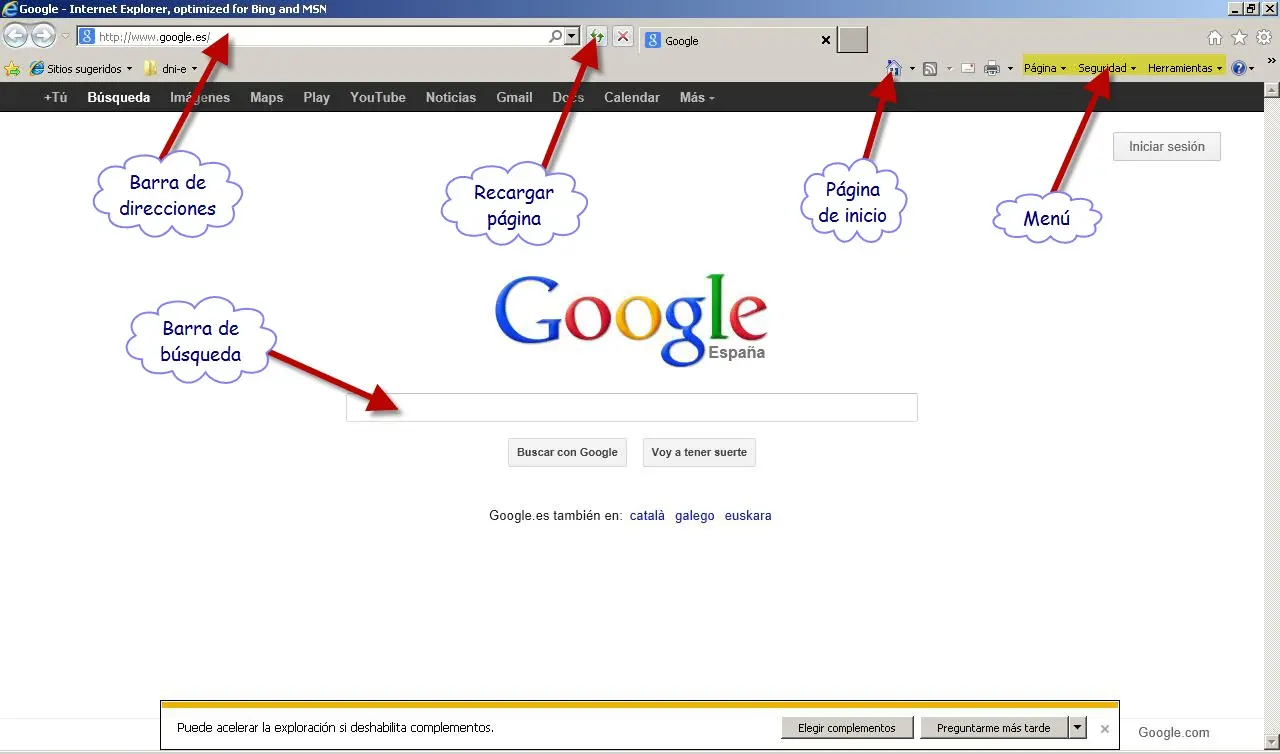Open the dni-e favorites folder

coord(170,69)
